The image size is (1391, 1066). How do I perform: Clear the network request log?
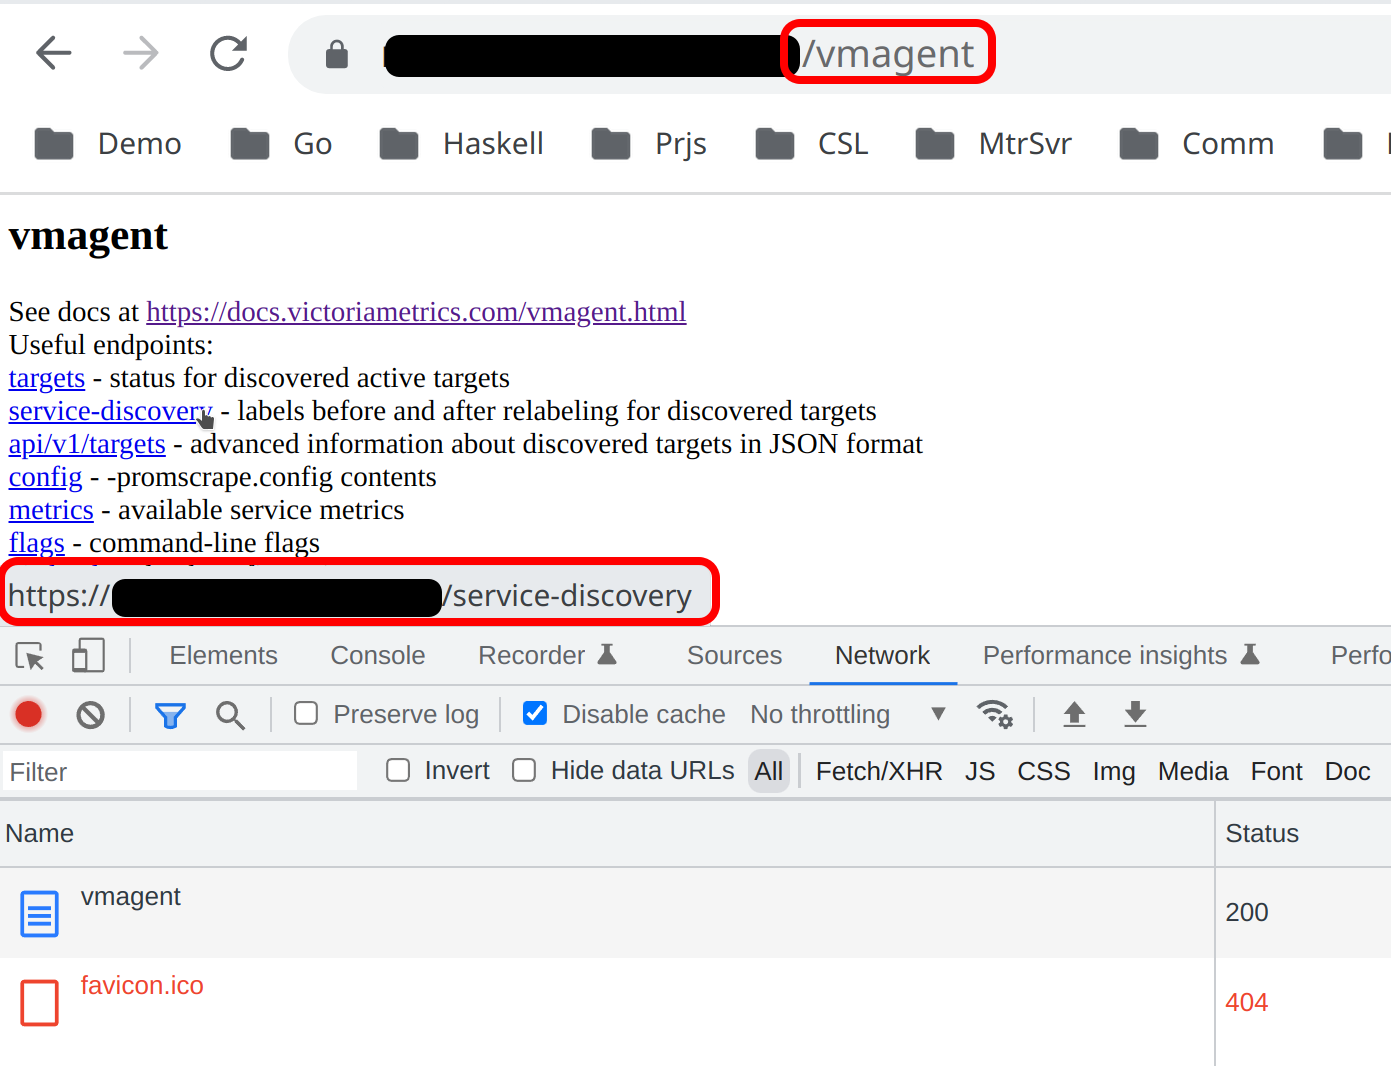90,714
